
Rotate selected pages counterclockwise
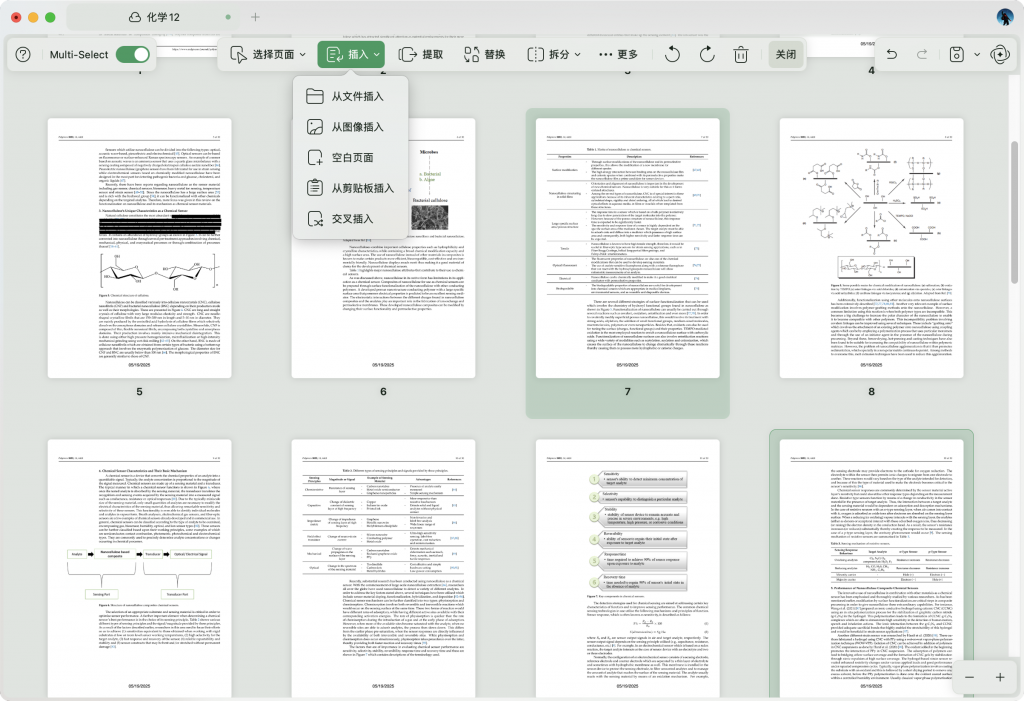pos(672,55)
